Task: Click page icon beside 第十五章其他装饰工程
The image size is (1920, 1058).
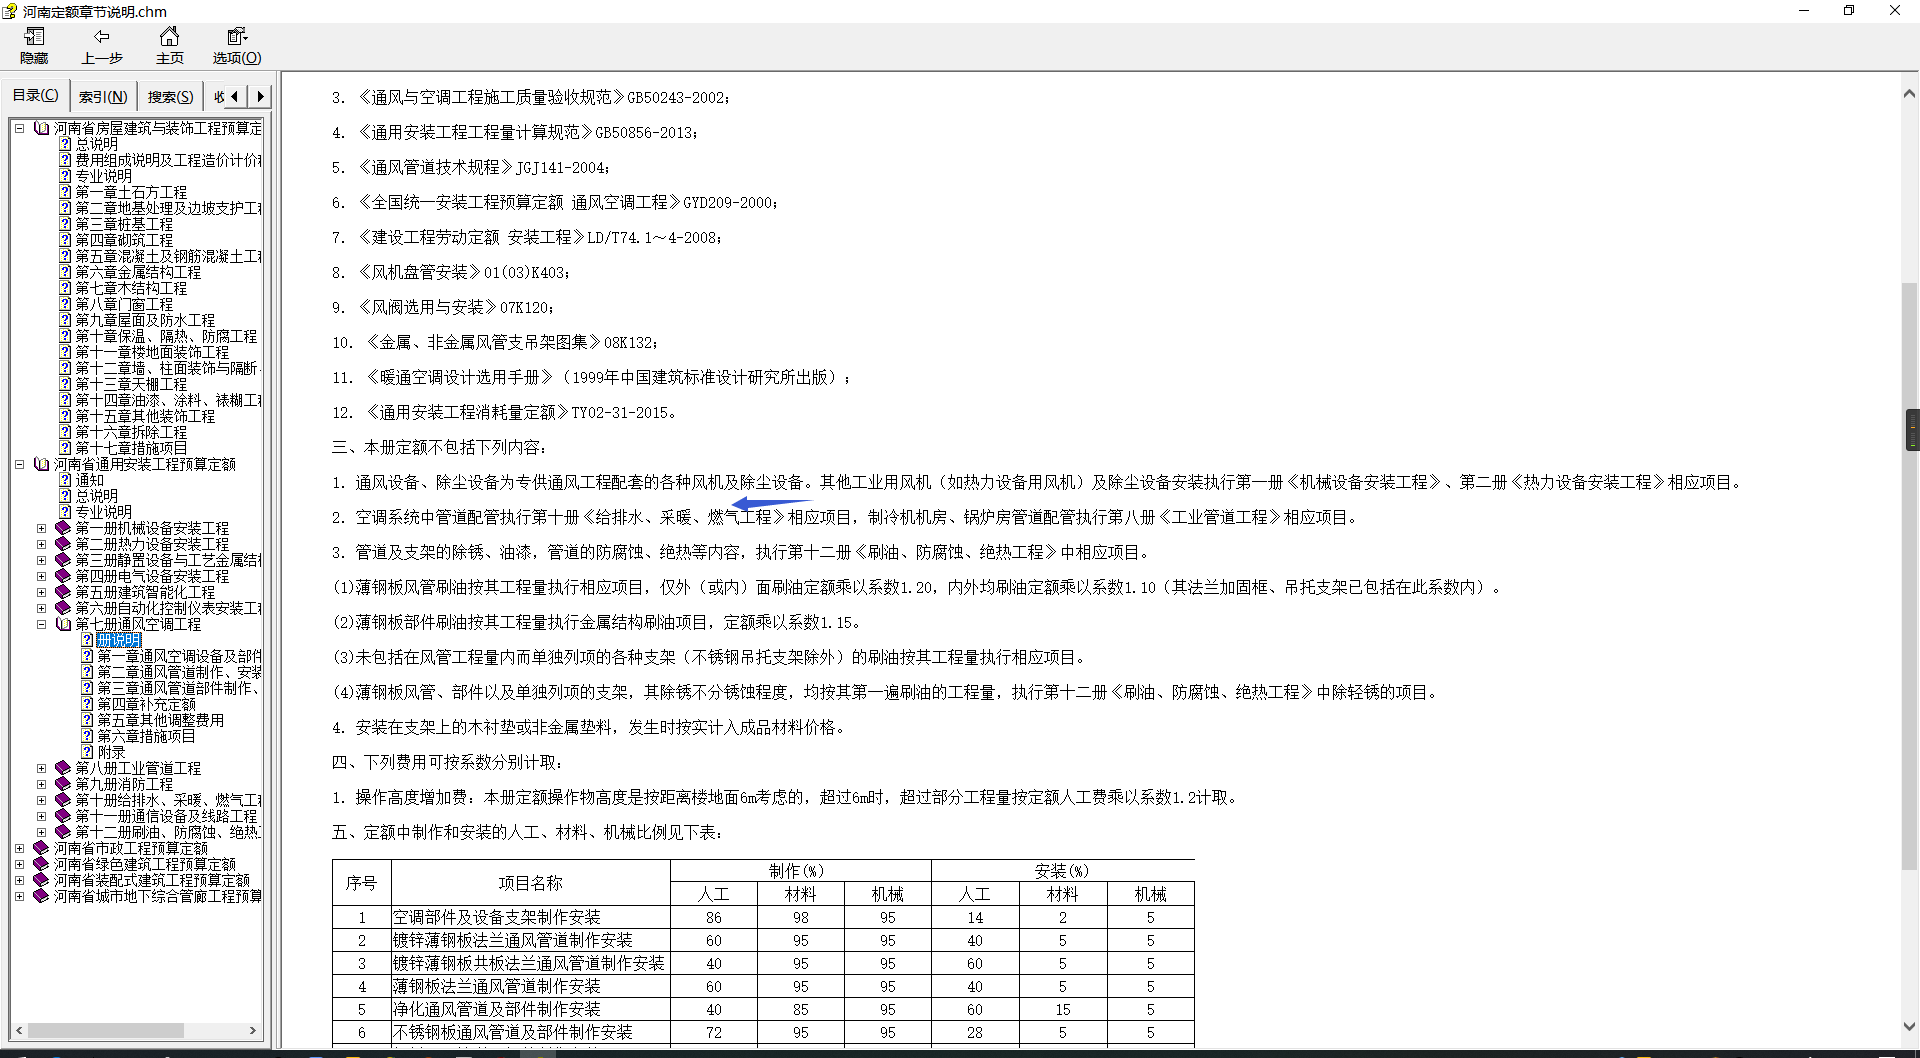Action: pyautogui.click(x=65, y=416)
